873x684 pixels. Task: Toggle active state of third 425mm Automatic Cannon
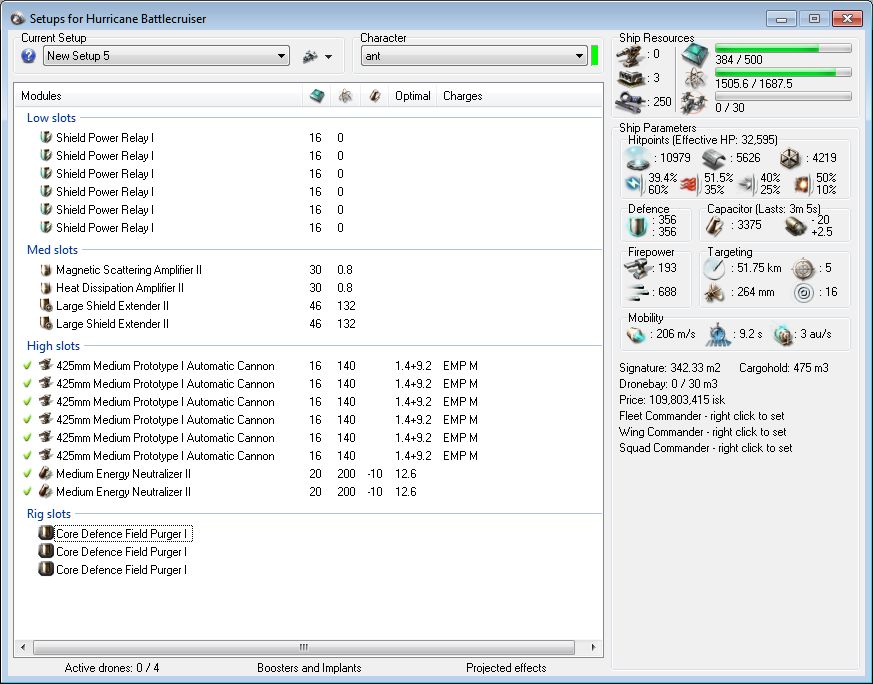coord(27,401)
